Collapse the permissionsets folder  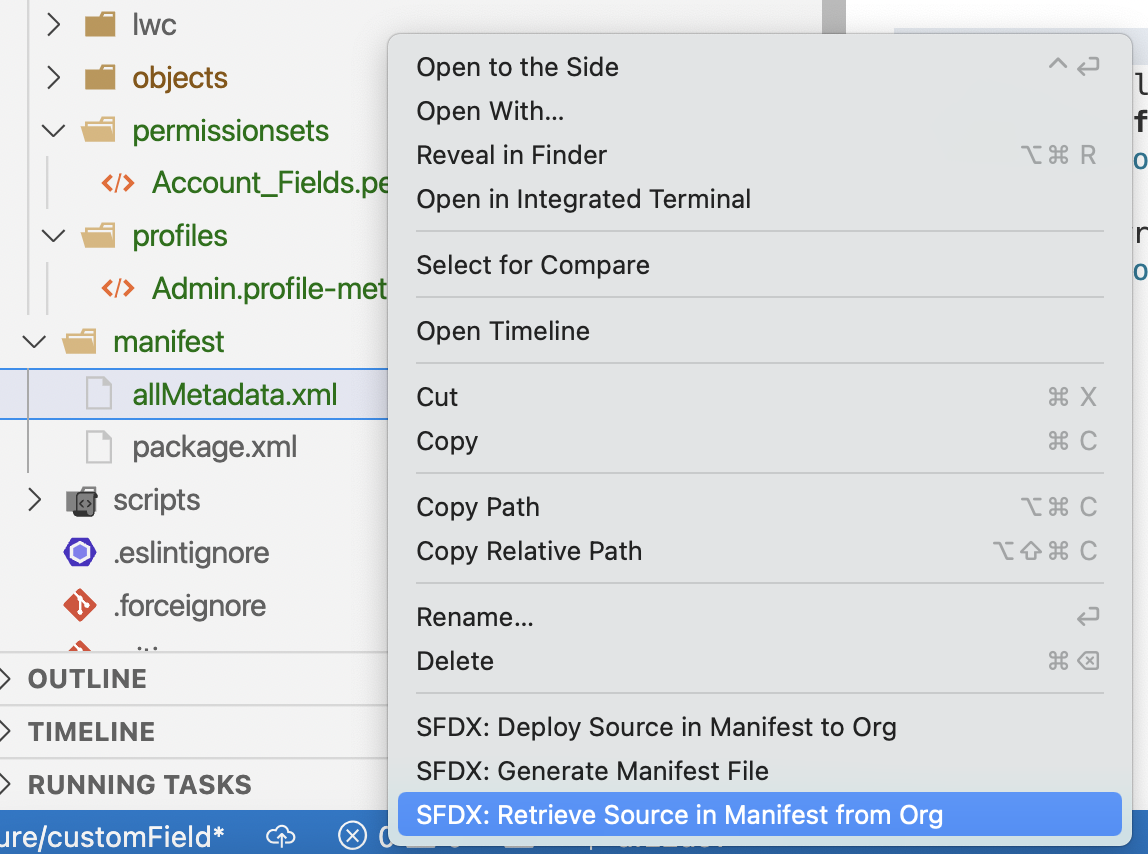pos(54,131)
